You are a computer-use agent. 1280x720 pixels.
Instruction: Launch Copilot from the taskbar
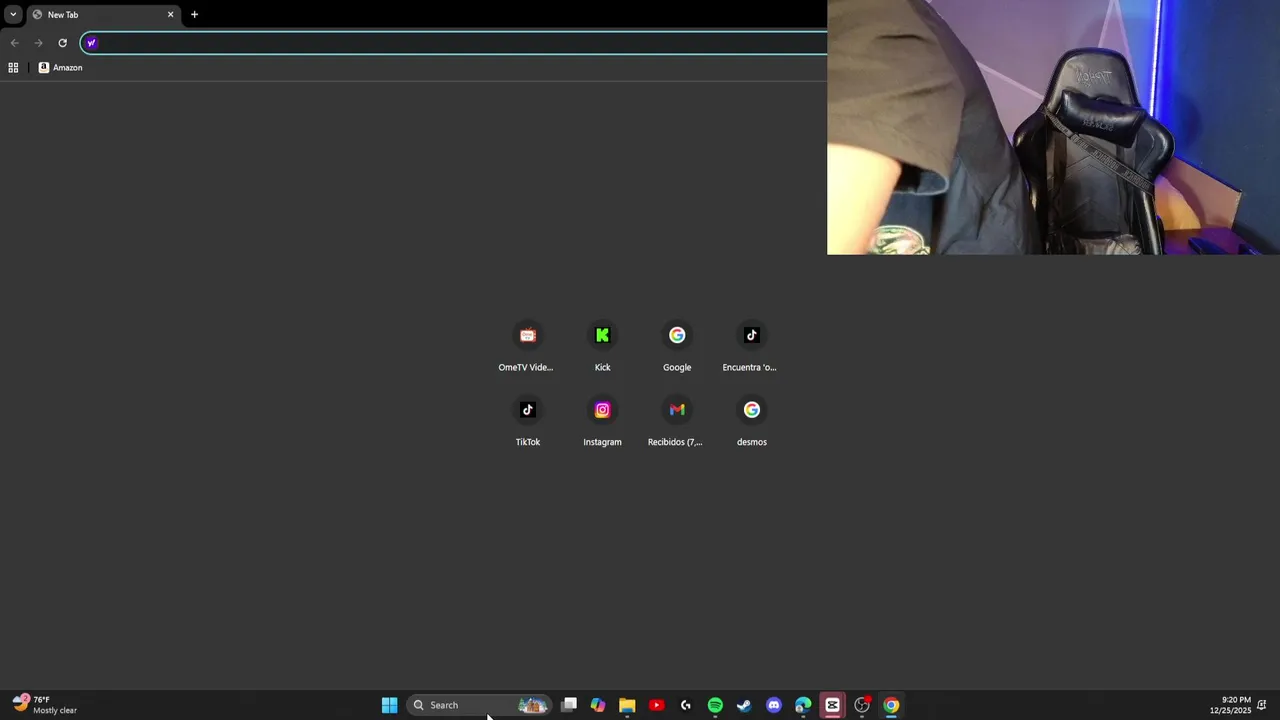point(598,705)
